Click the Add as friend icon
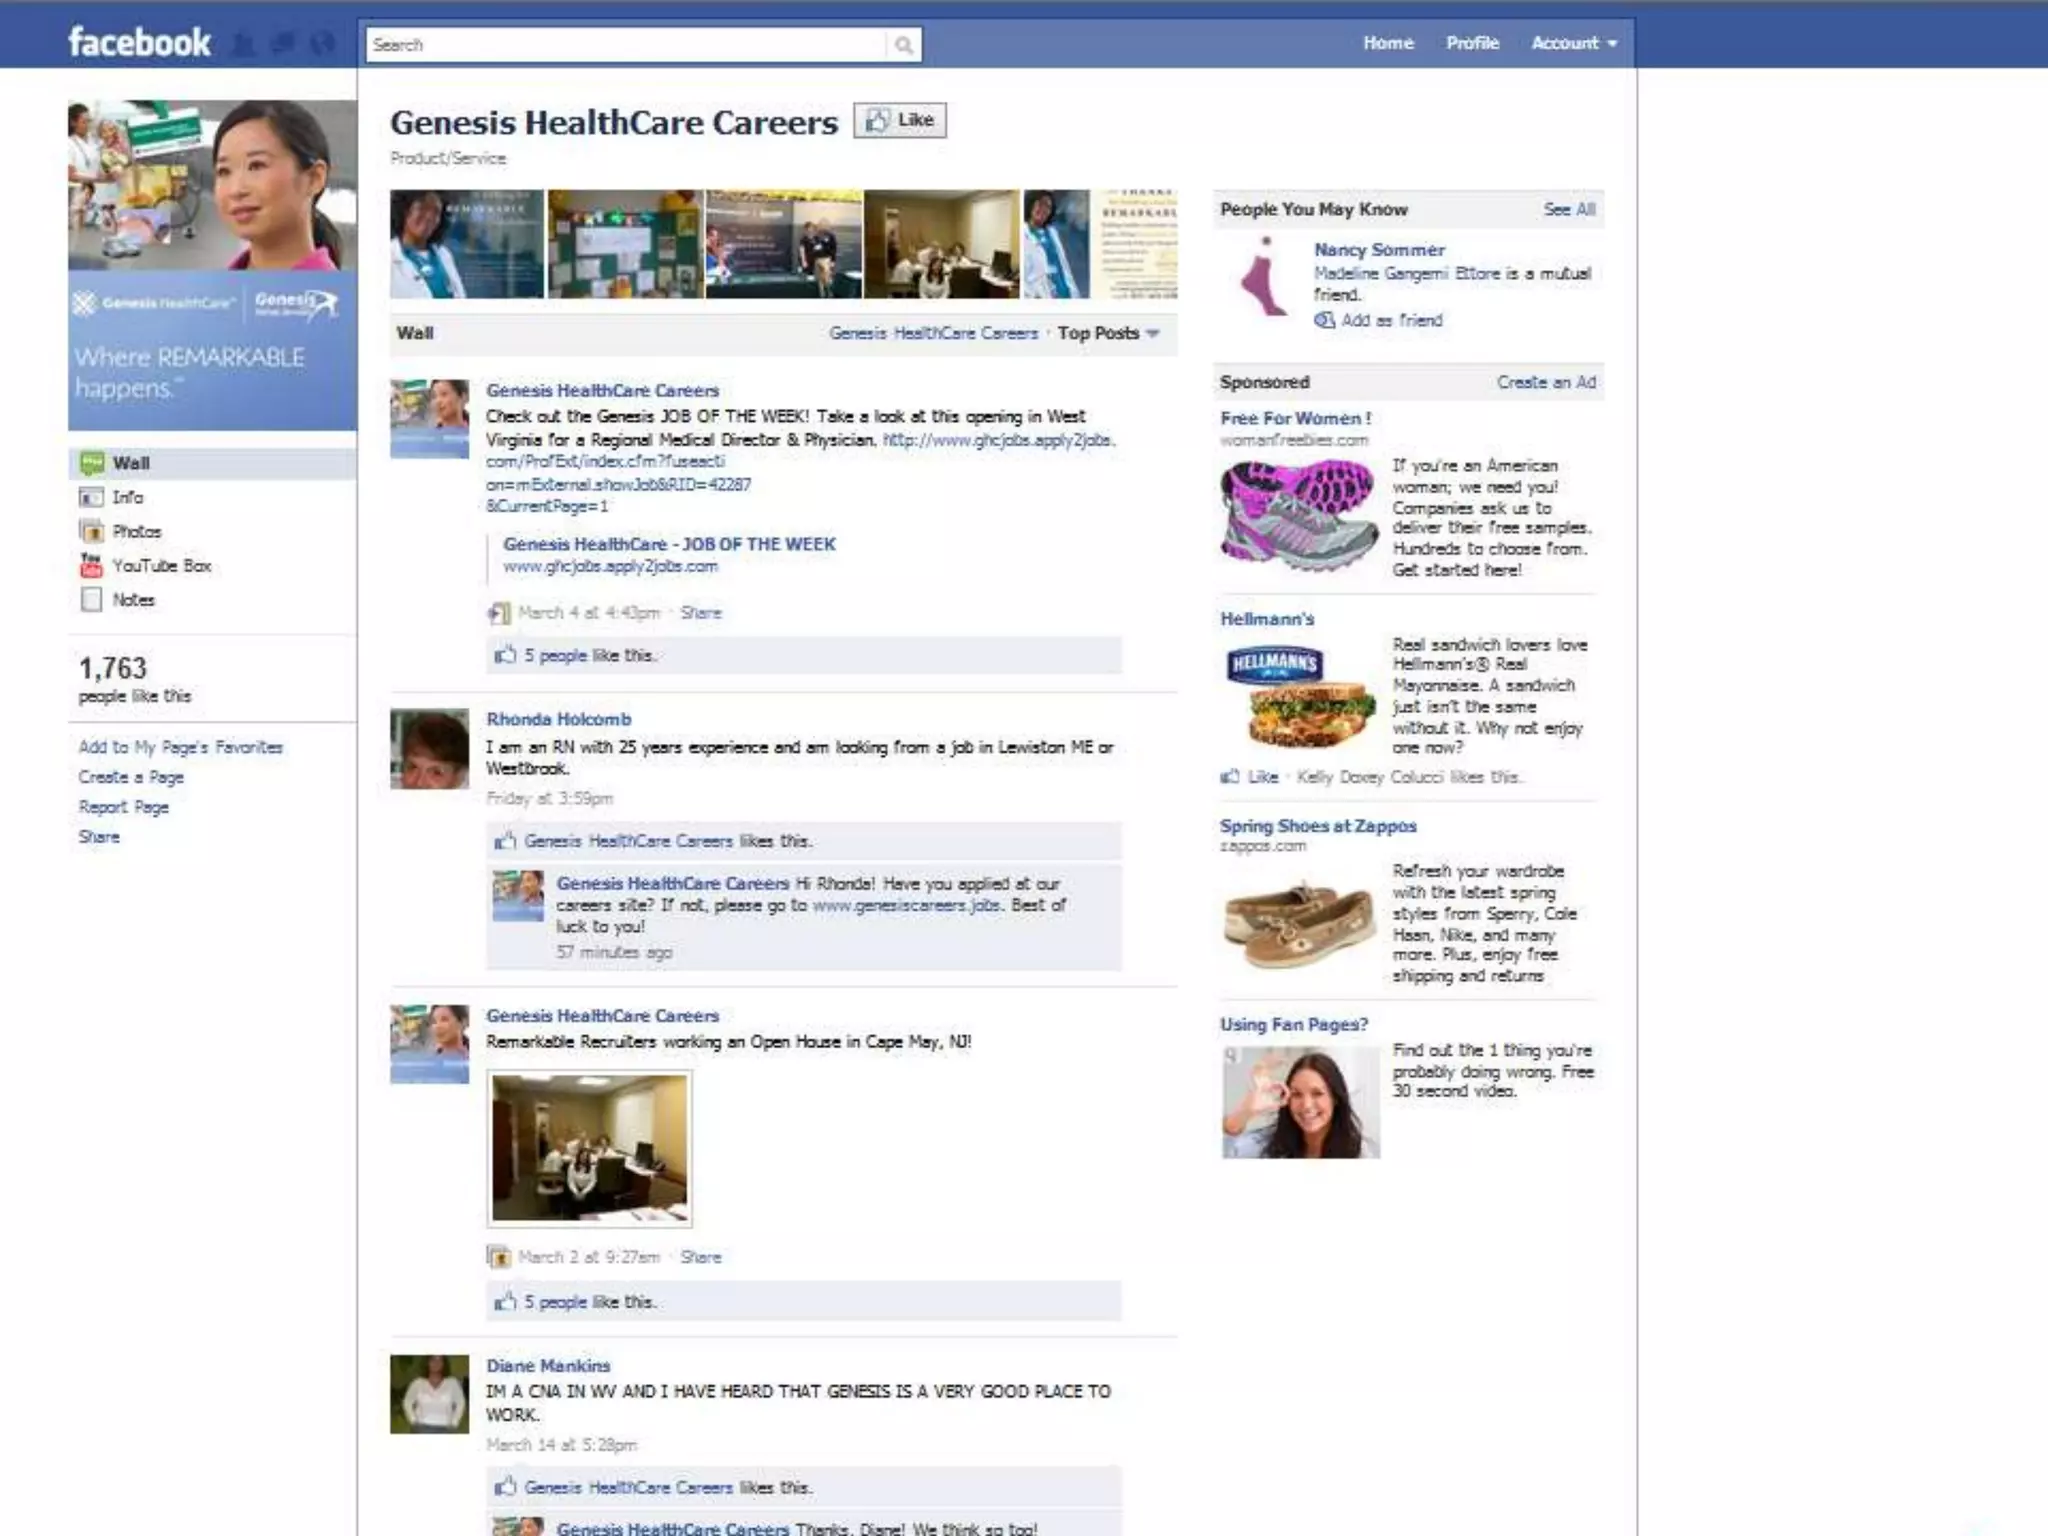Image resolution: width=2048 pixels, height=1536 pixels. 1324,320
